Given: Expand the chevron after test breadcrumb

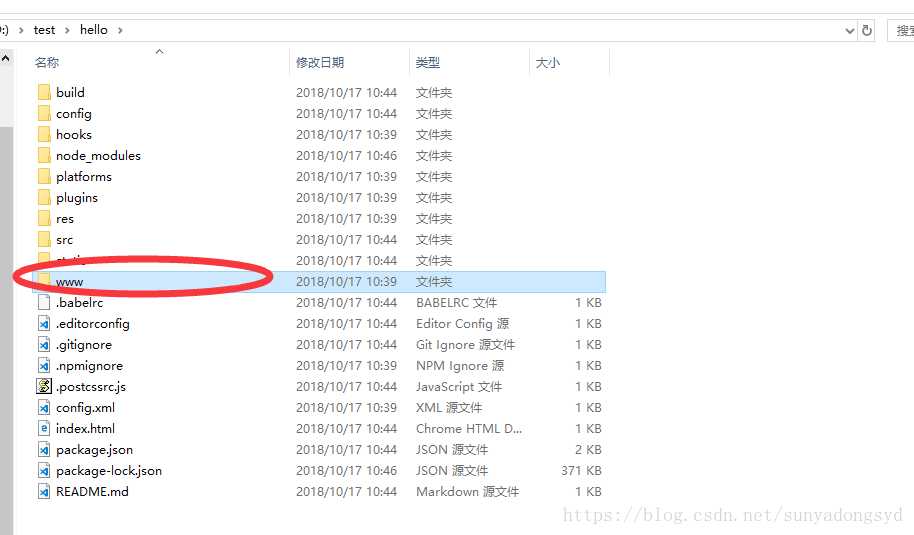Looking at the screenshot, I should coord(67,30).
